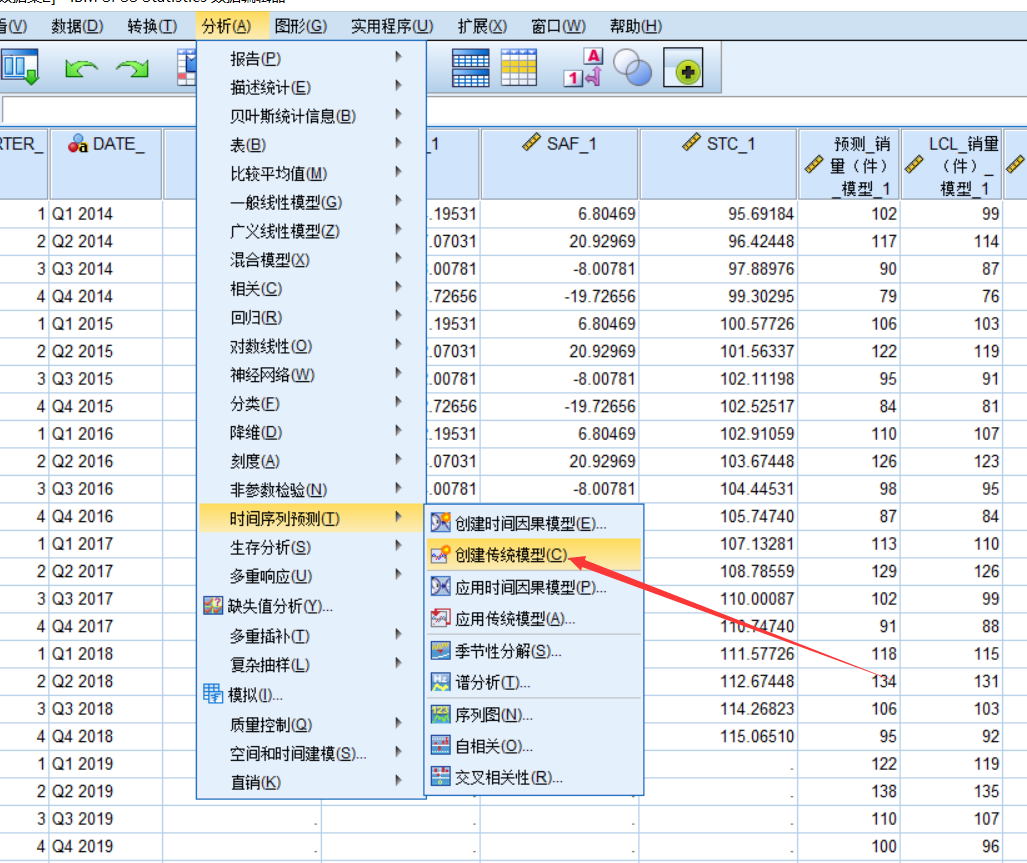Expand the 贝叶斯统计信息(B) submenu
Viewport: 1027px width, 863px height.
[312, 115]
